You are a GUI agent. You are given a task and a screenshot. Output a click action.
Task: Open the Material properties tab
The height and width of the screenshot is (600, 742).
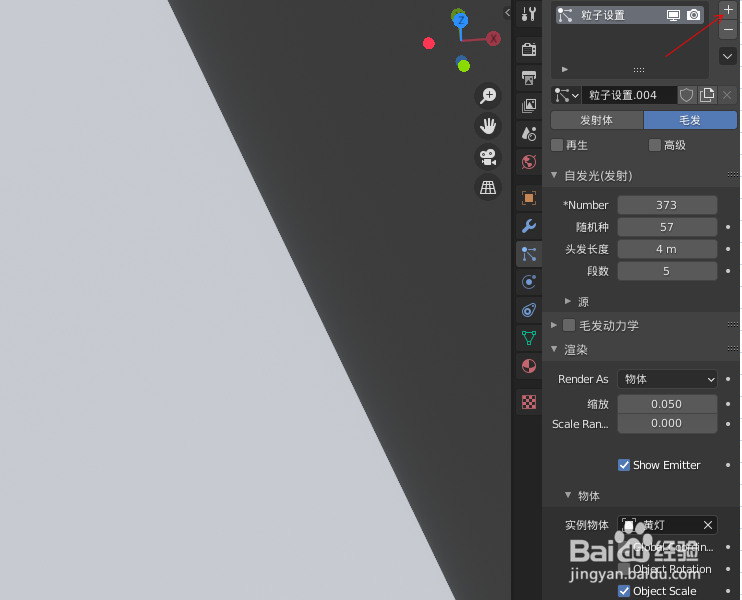[x=529, y=366]
